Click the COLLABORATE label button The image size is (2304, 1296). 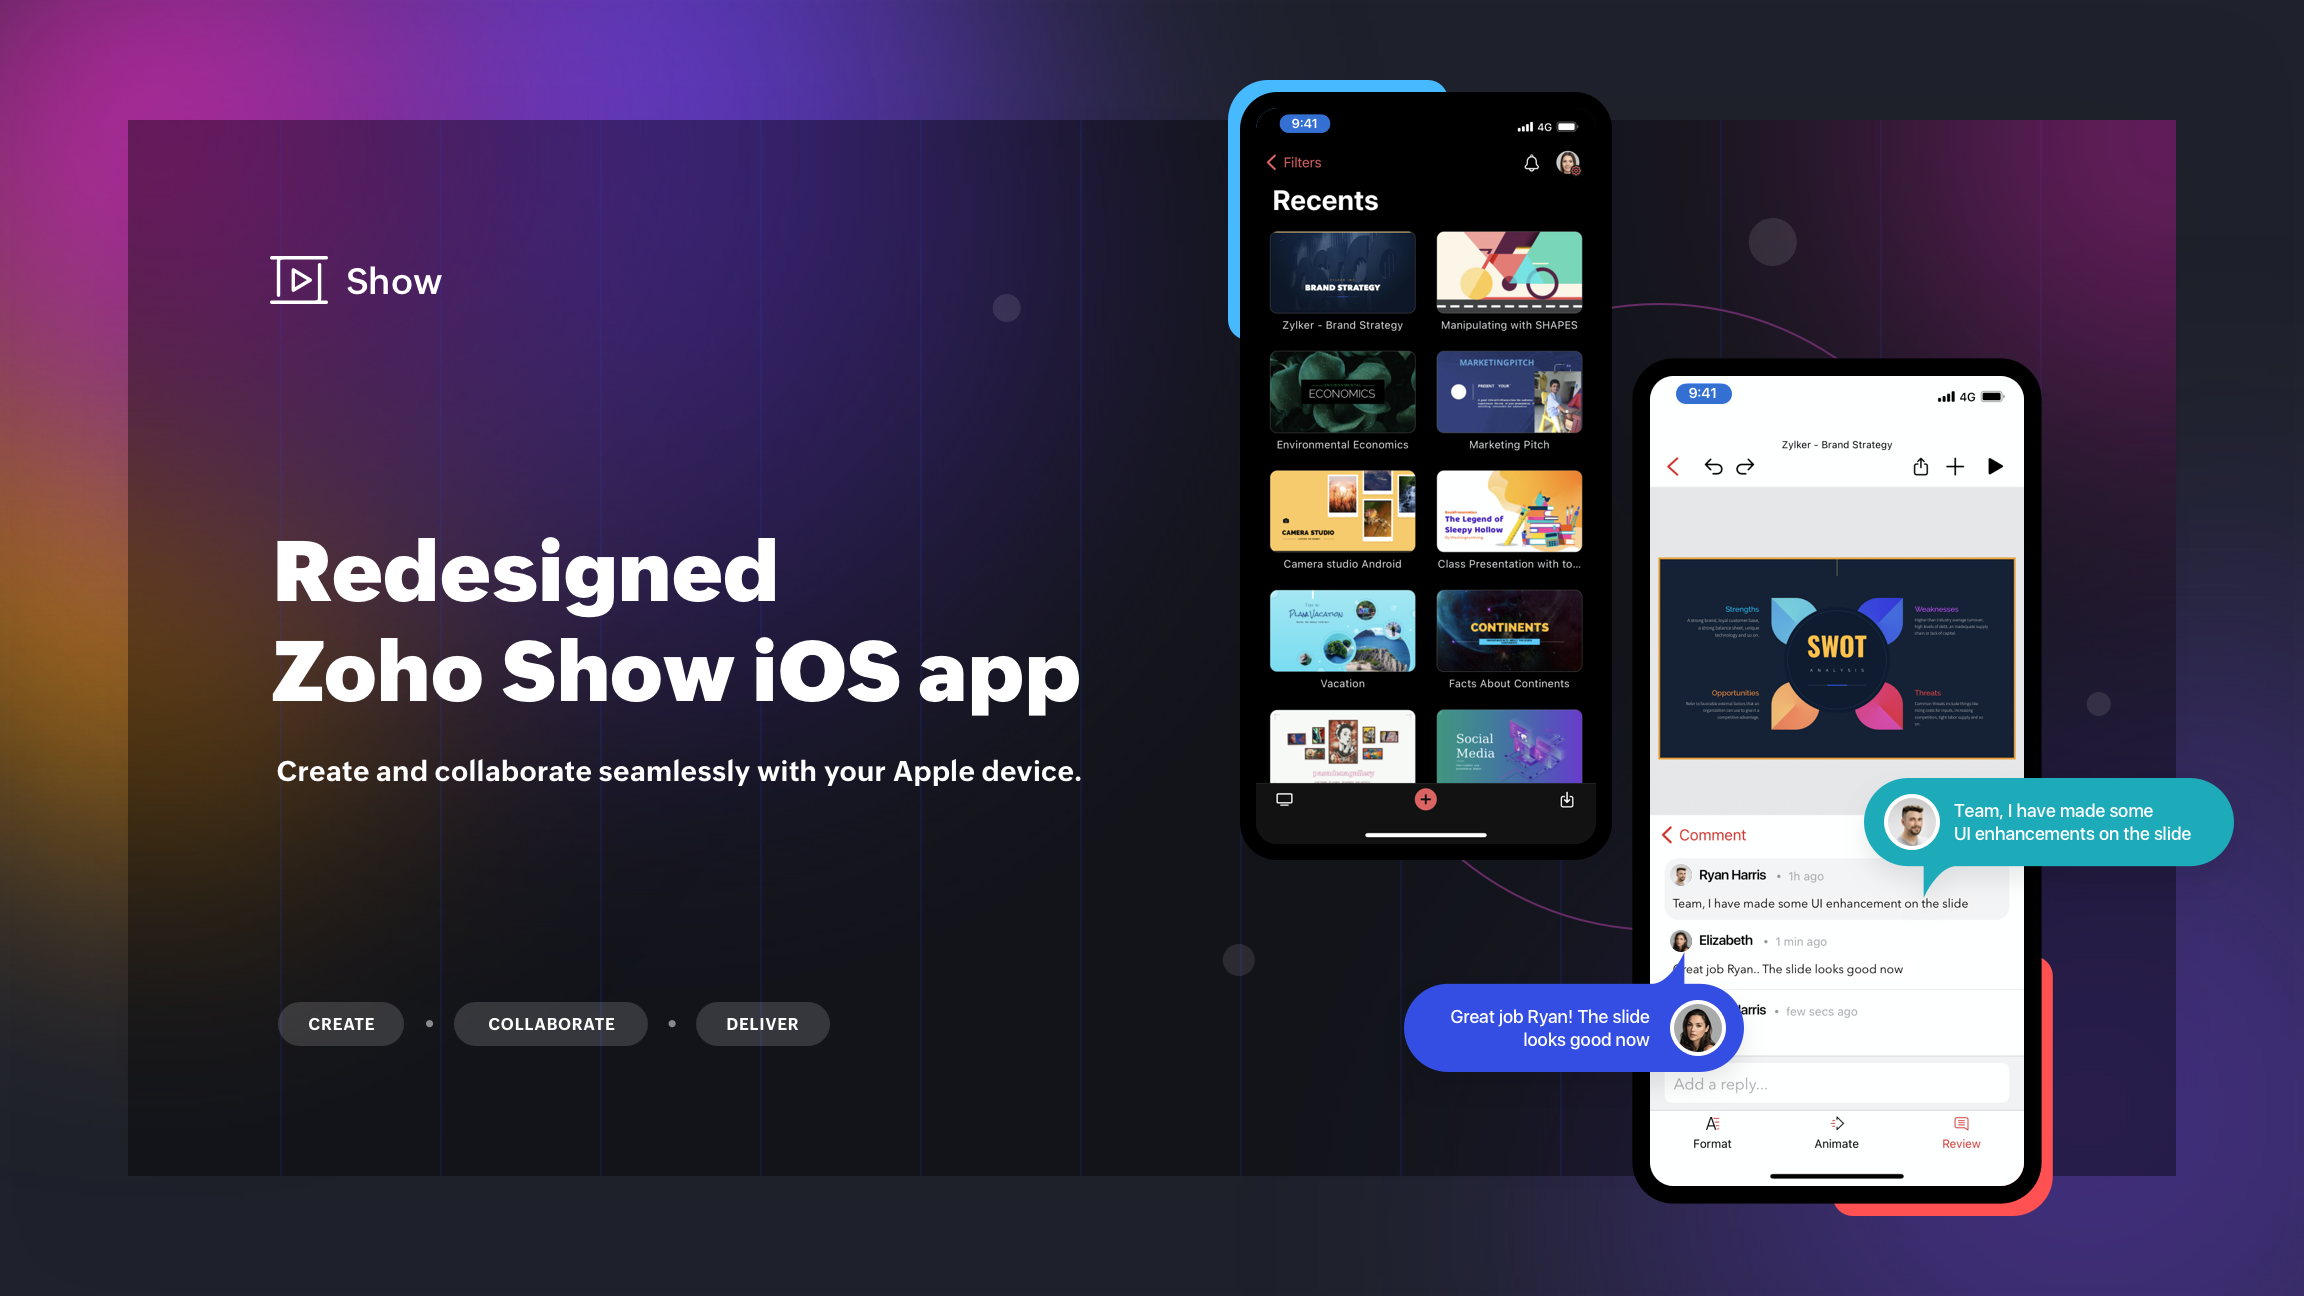point(552,1024)
